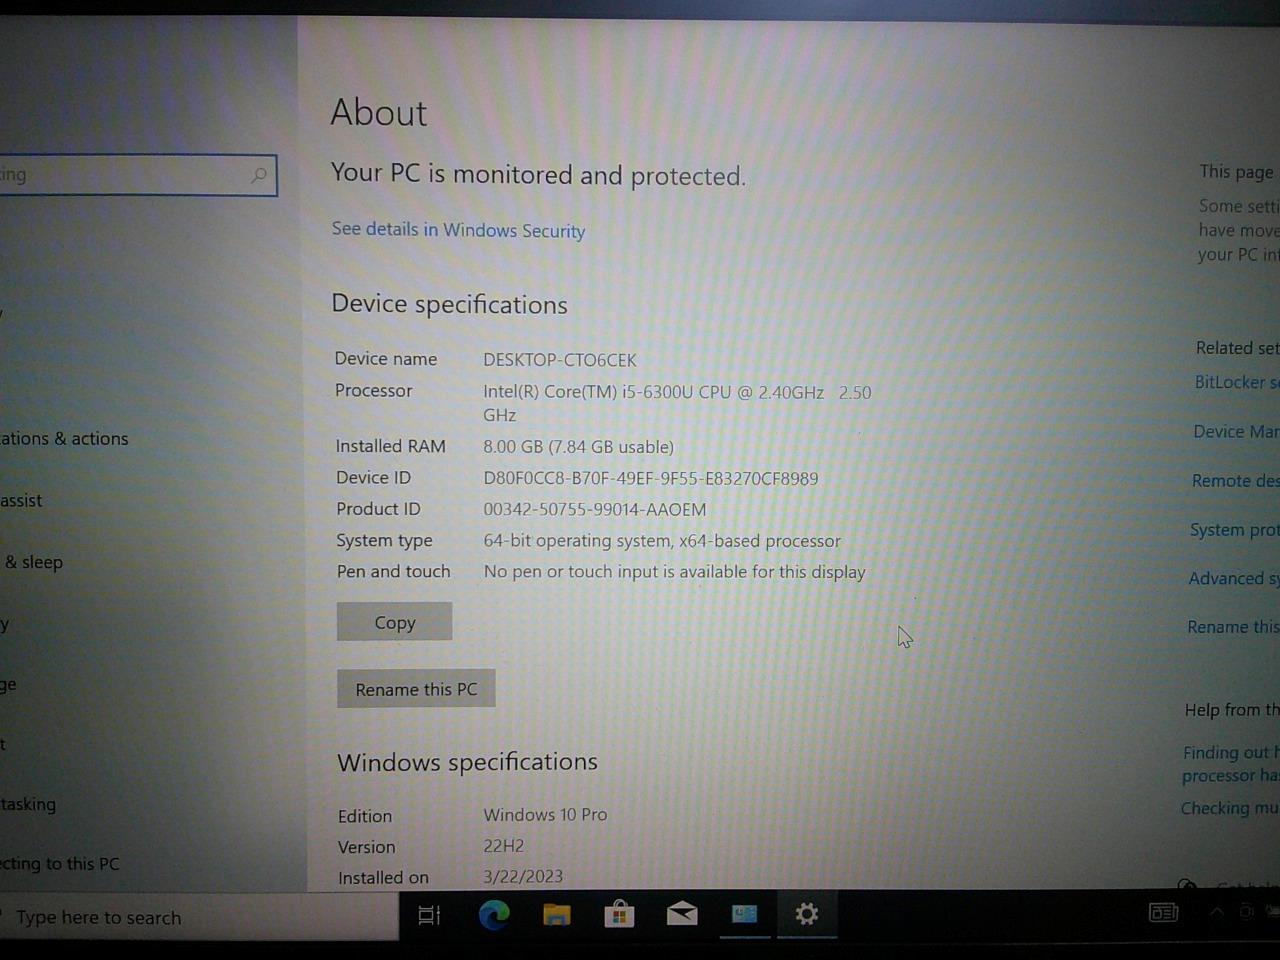Open the Advanced system settings link
The image size is (1280, 960).
click(1233, 578)
